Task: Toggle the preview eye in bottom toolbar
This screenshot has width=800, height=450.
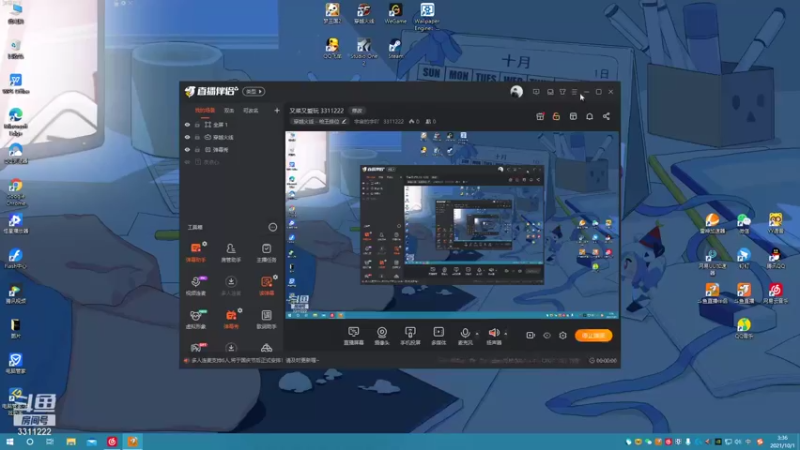Action: [x=547, y=335]
